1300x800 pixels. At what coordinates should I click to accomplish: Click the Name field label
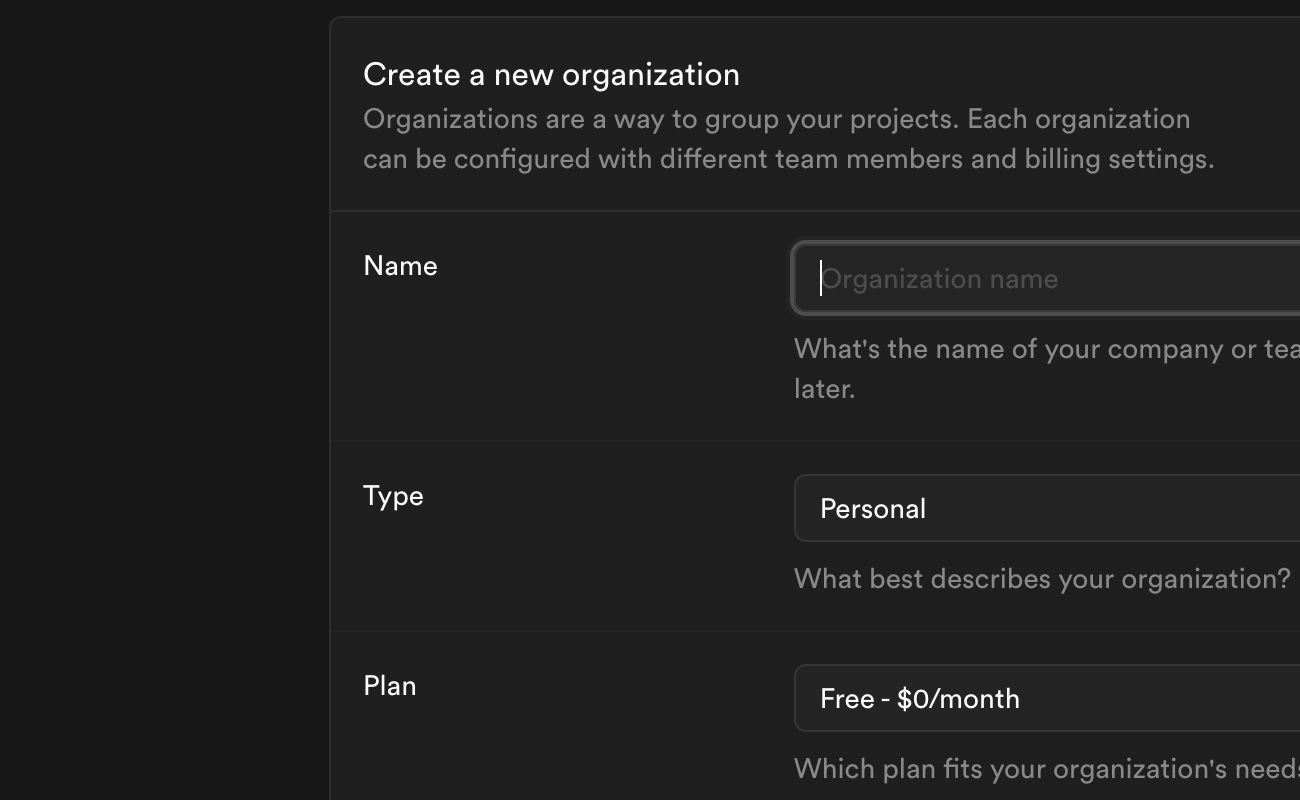click(400, 266)
